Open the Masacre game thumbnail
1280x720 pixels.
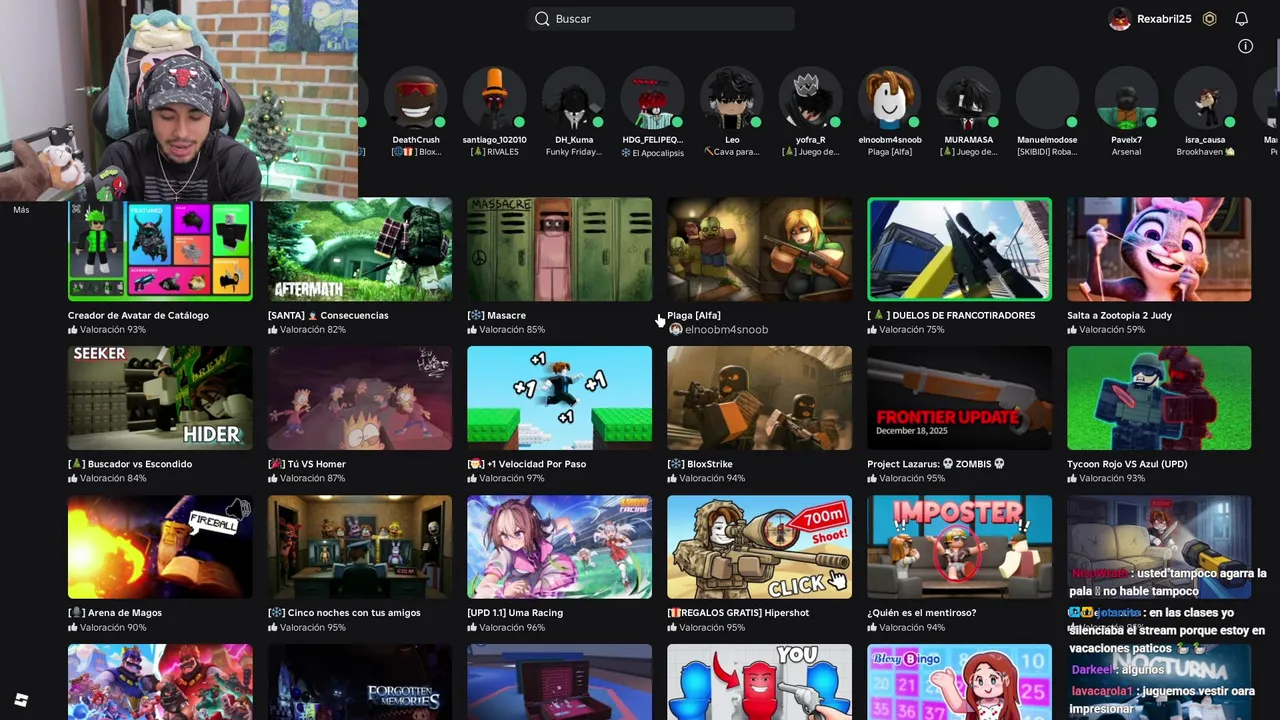click(x=560, y=249)
